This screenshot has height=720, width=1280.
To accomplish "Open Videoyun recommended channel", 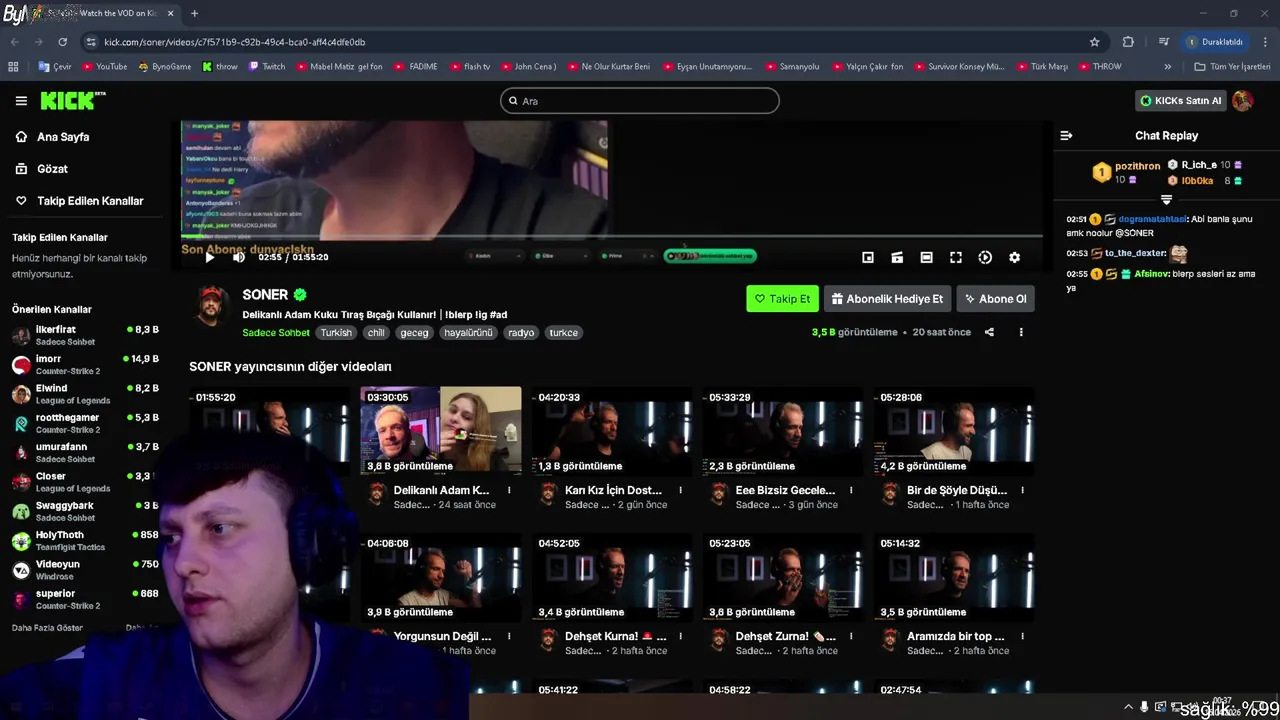I will tap(86, 570).
